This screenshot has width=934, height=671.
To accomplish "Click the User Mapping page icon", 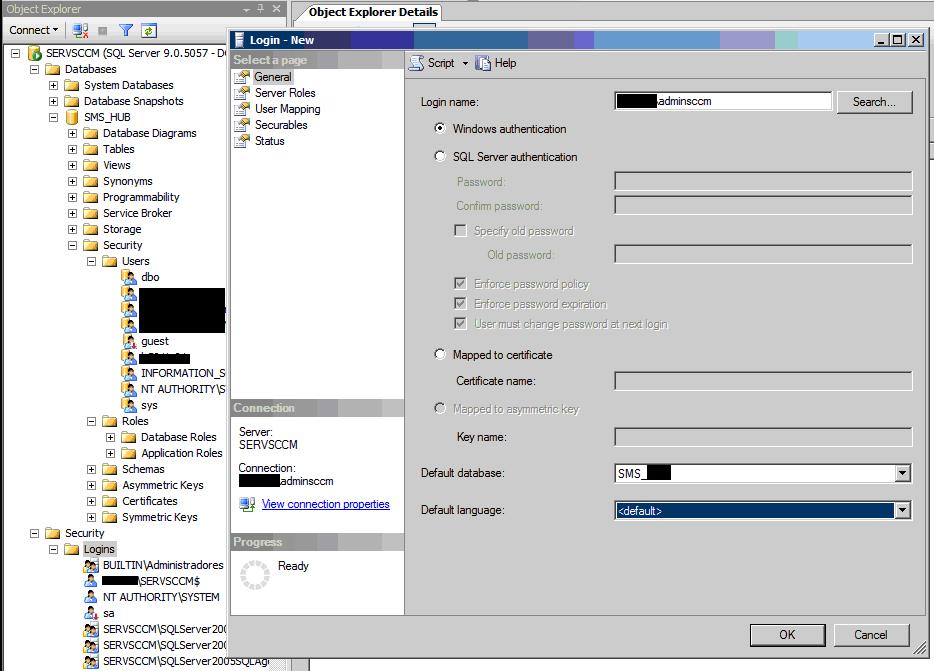I will [x=242, y=109].
